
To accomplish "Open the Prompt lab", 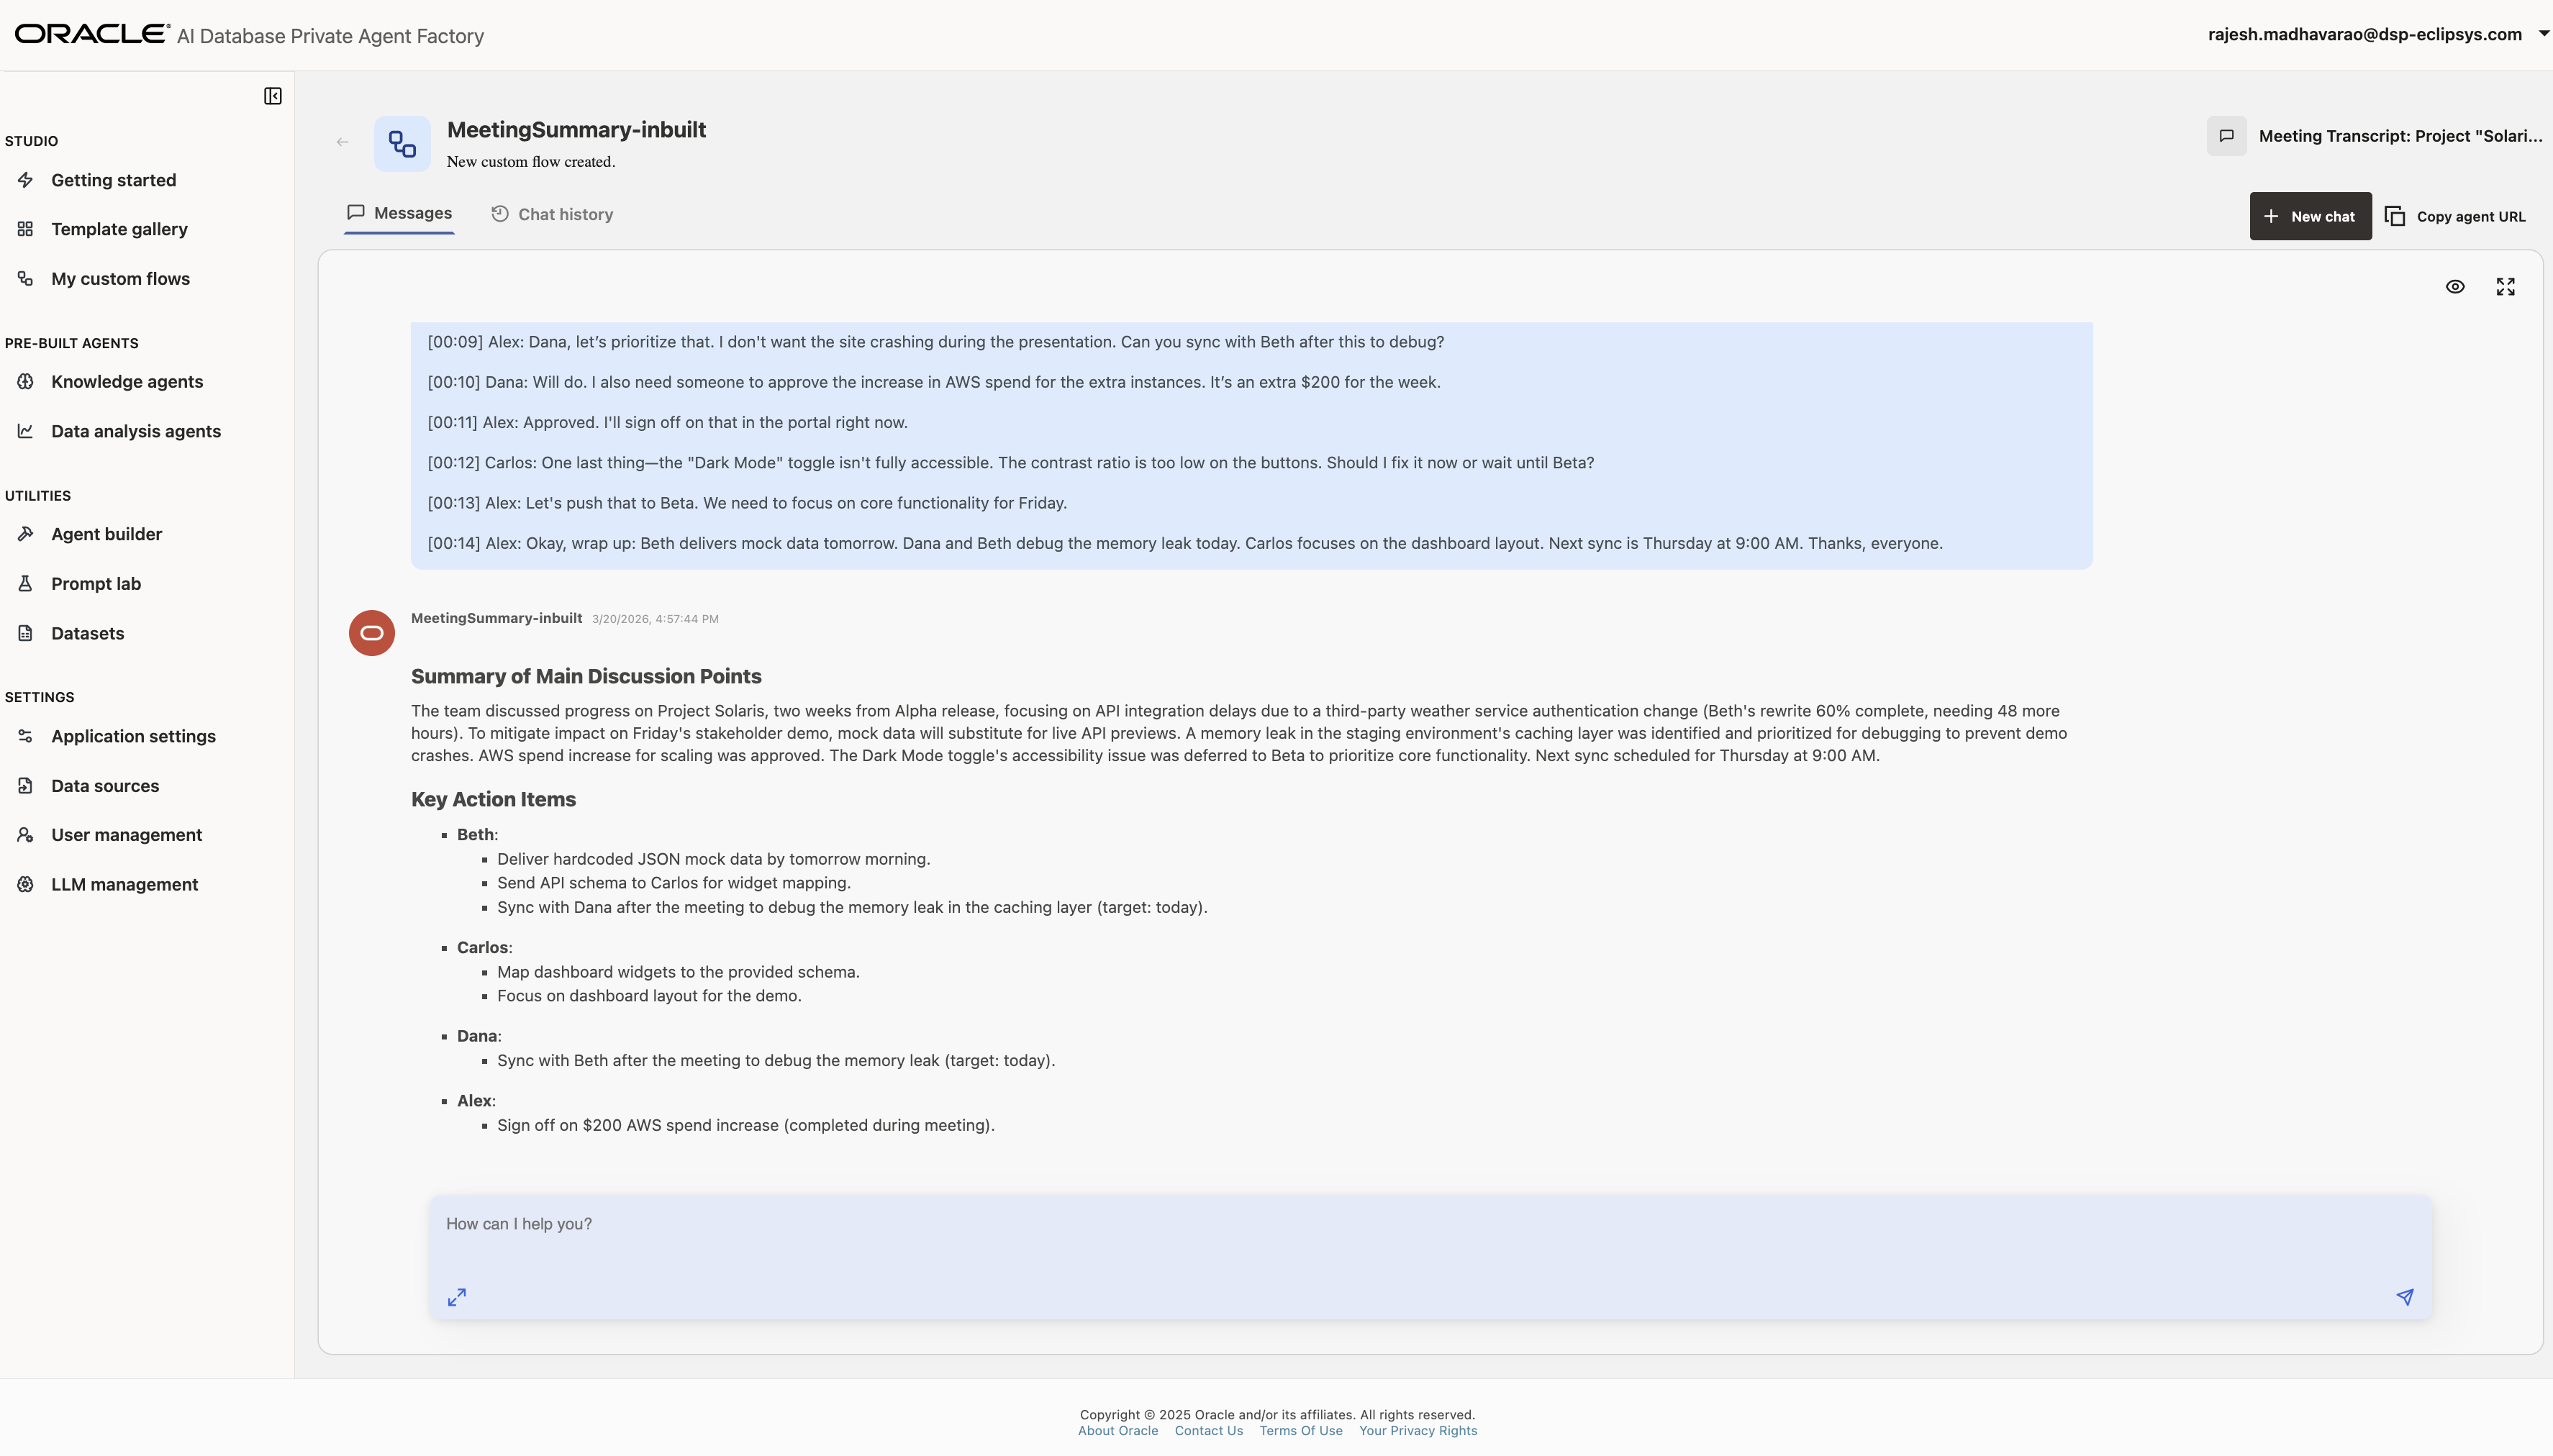I will point(95,584).
